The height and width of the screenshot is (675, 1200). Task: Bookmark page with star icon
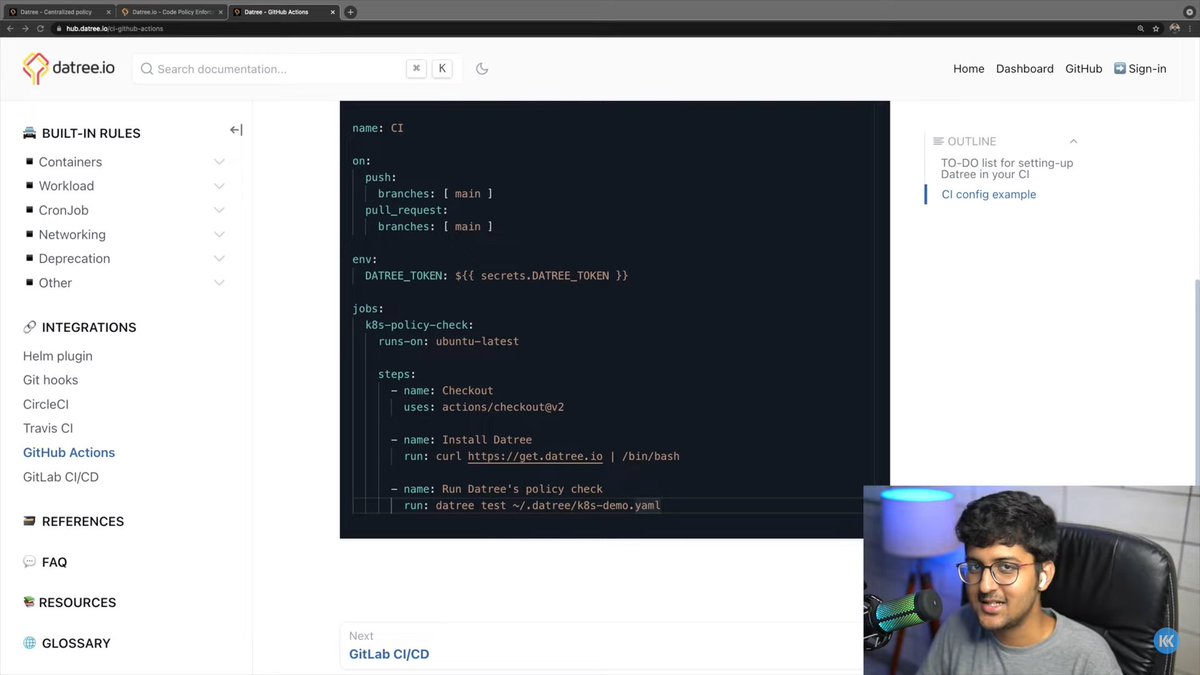tap(1156, 28)
